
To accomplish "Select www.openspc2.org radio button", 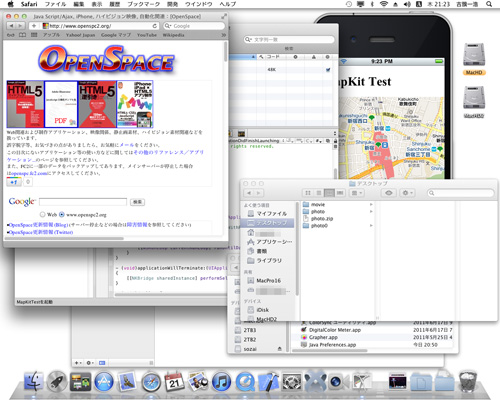I will 62,214.
